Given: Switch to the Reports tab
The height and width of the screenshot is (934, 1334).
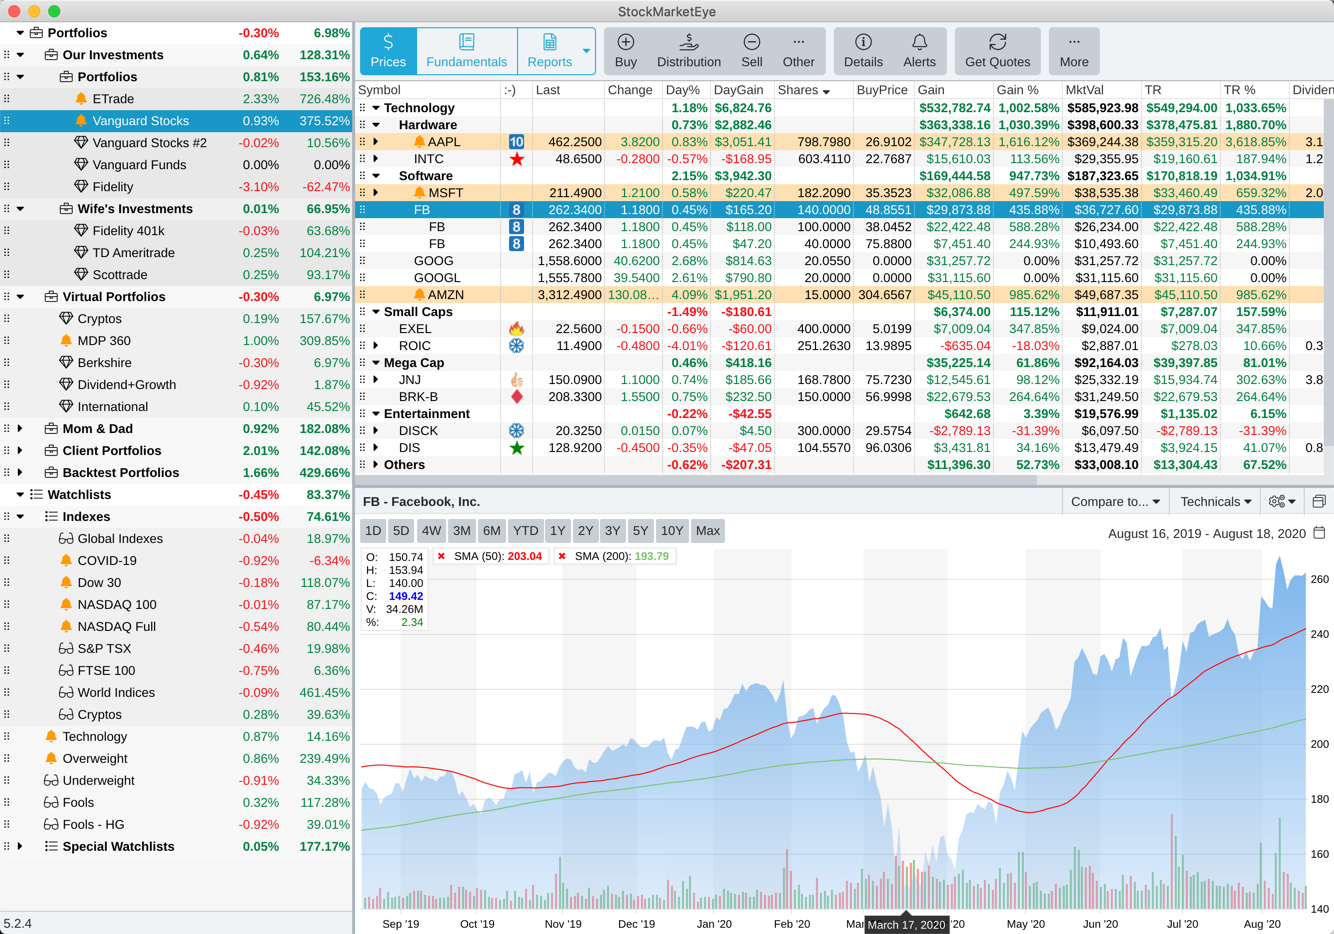Looking at the screenshot, I should tap(549, 50).
